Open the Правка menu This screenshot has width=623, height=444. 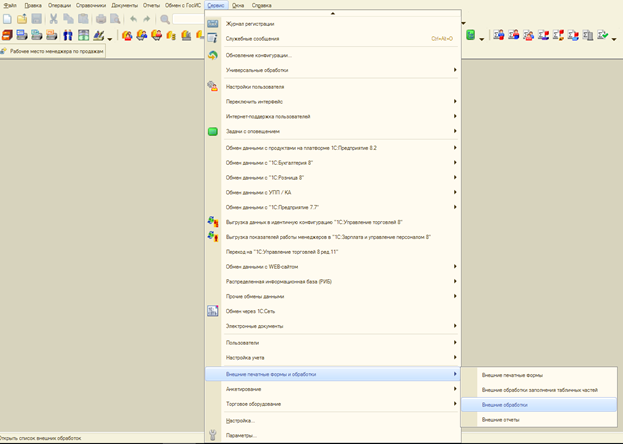point(33,5)
